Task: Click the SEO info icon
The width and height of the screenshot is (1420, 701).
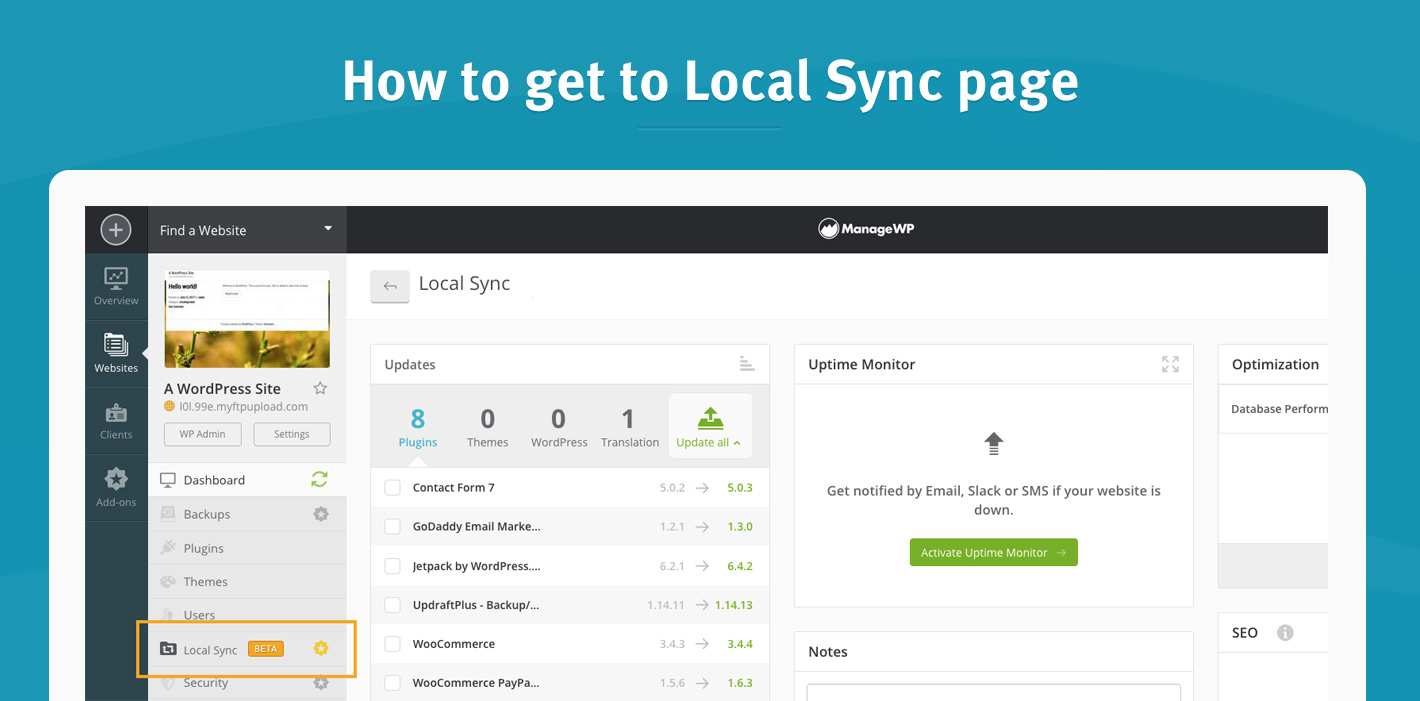Action: (x=1285, y=633)
